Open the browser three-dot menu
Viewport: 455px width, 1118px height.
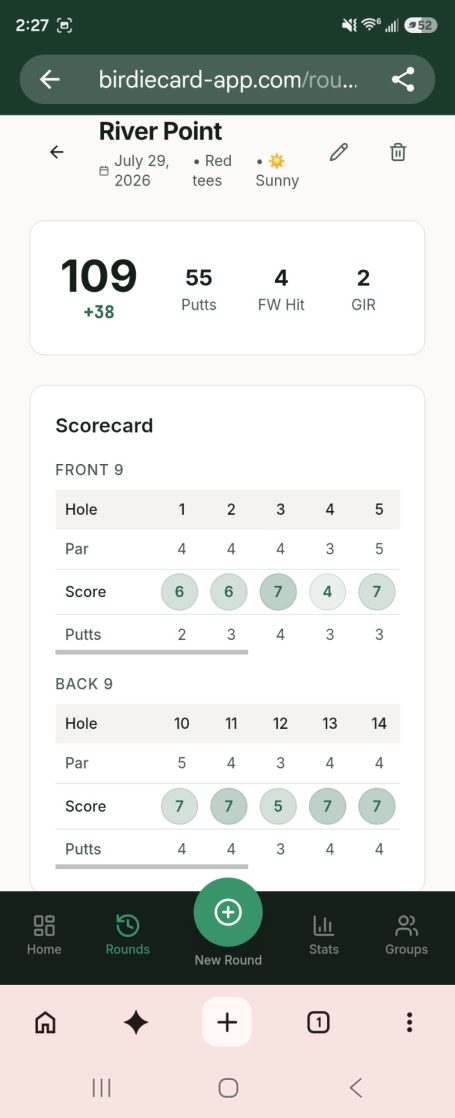click(x=409, y=1022)
